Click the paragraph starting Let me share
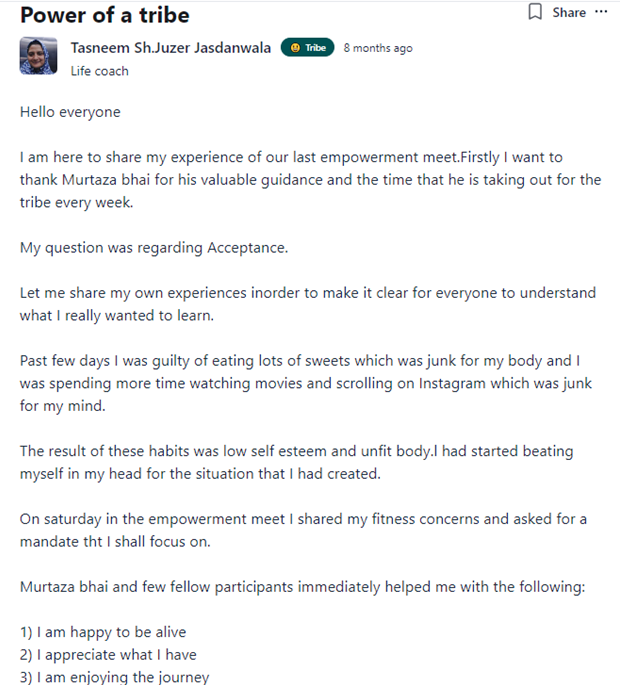This screenshot has width=620, height=685. tap(308, 304)
